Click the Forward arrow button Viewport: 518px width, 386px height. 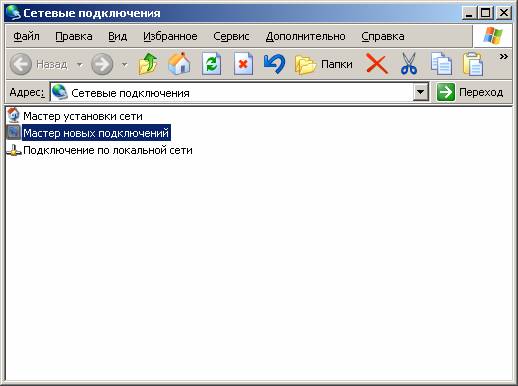click(x=102, y=64)
